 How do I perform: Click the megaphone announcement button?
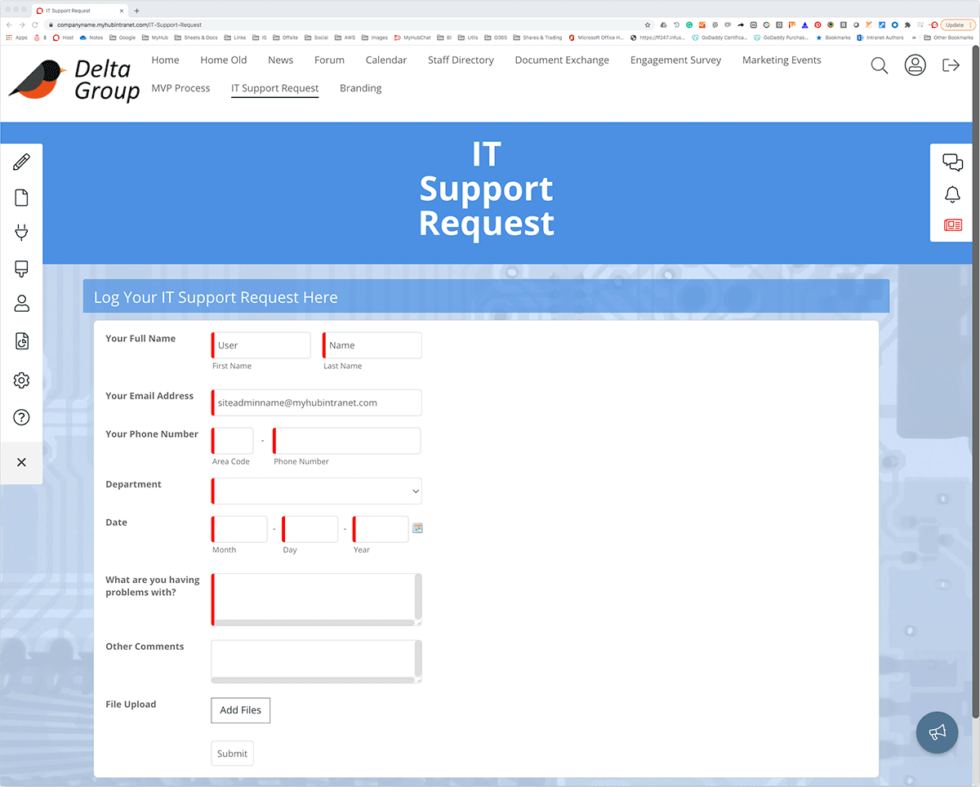[x=936, y=733]
